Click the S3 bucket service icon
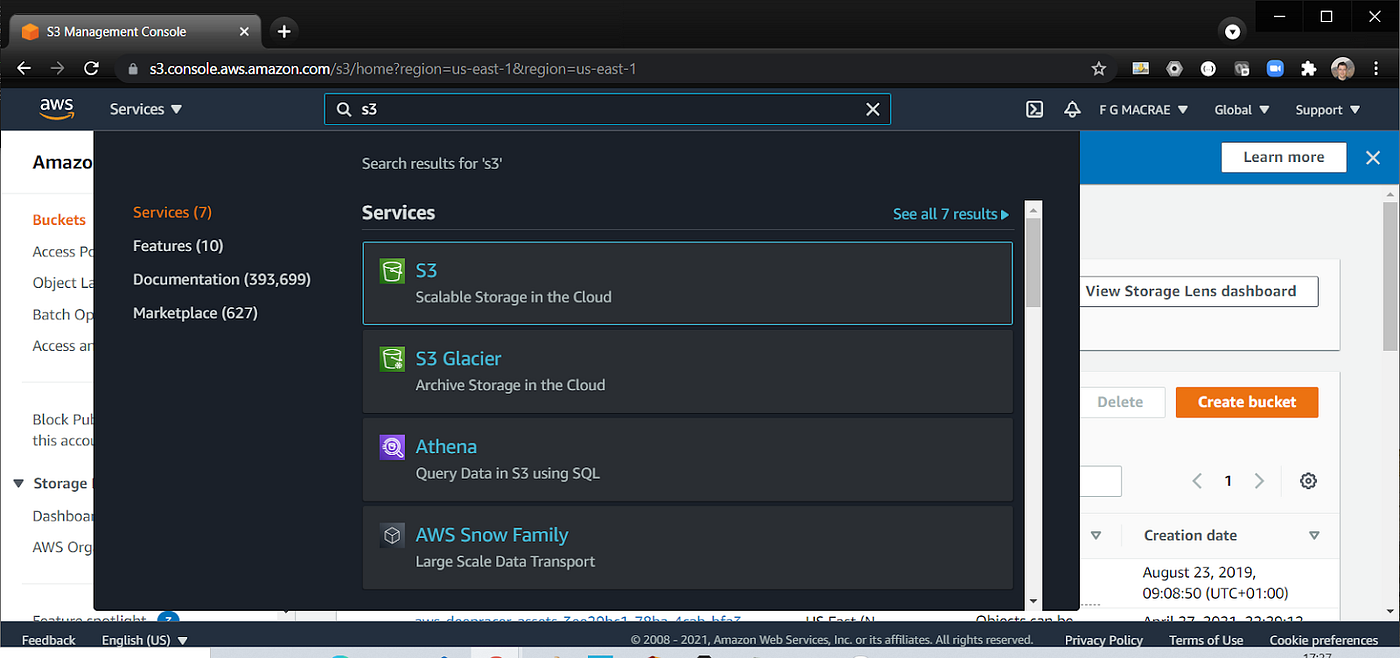Screen dimensions: 1400x658 392,271
